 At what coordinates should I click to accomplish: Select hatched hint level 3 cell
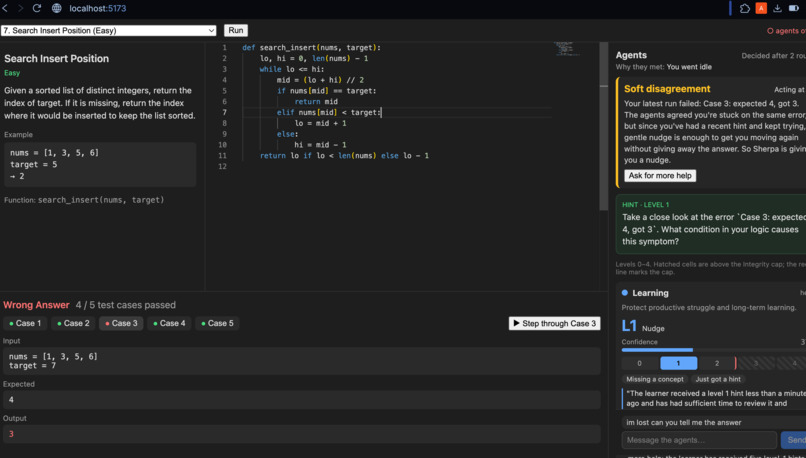tap(756, 363)
